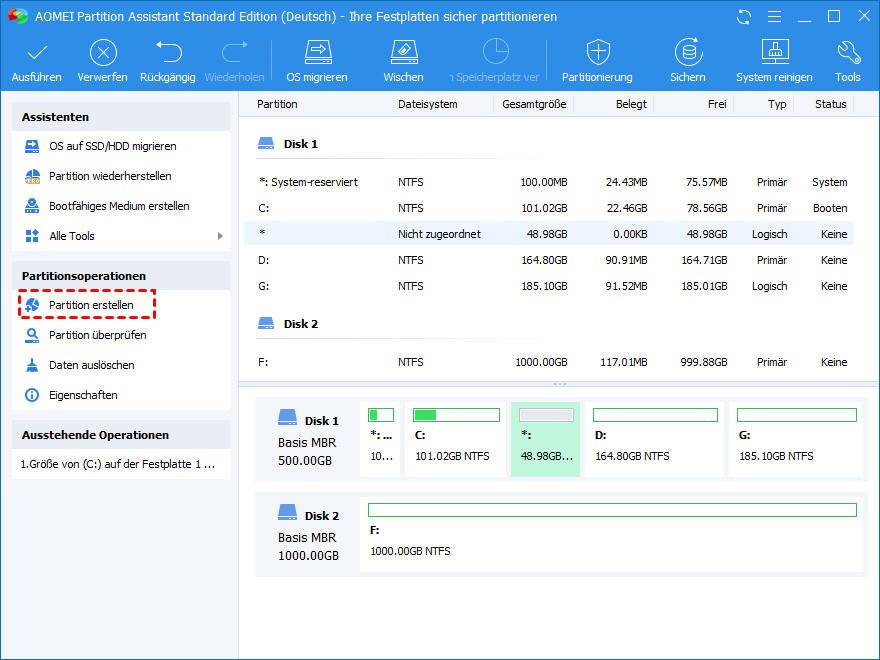This screenshot has height=660, width=880.
Task: Sort by Gesamtgröße column header
Action: coord(535,104)
